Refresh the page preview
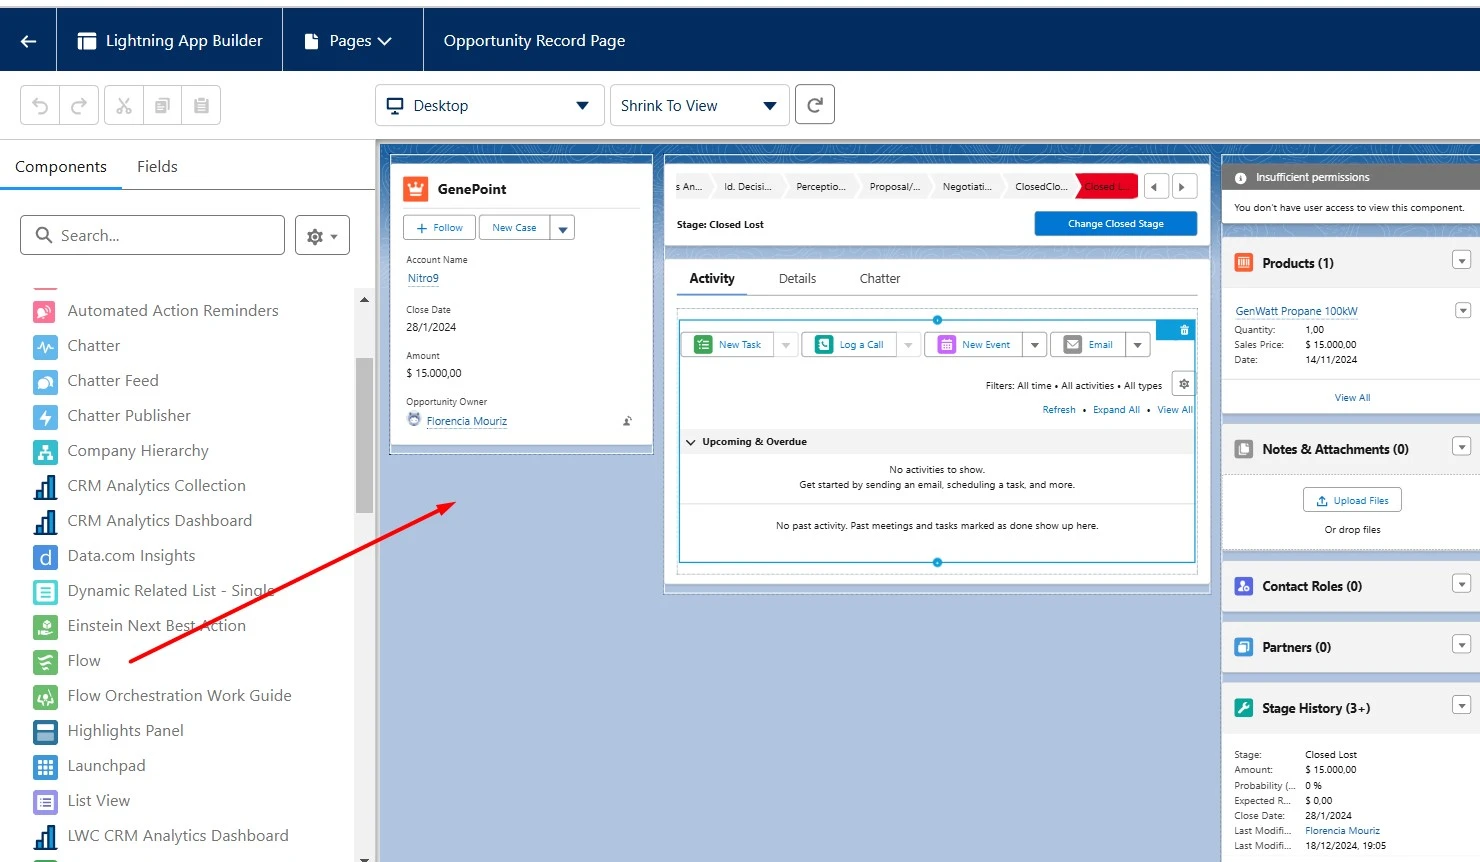Image resolution: width=1480 pixels, height=862 pixels. click(814, 105)
